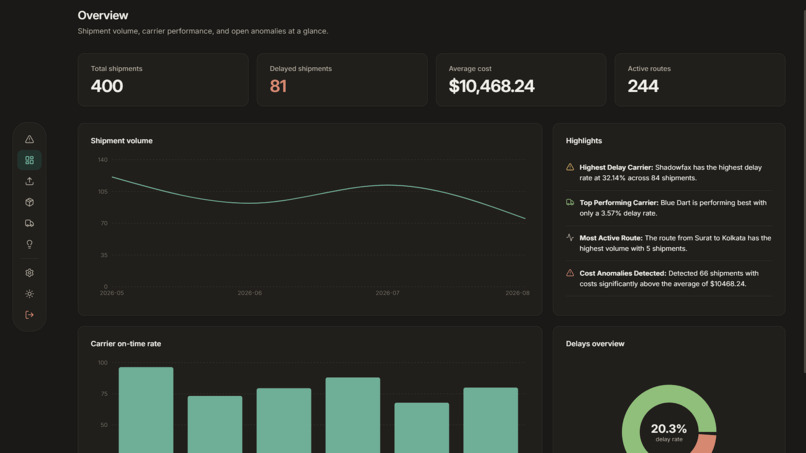
Task: Open the truck carriers icon in sidebar
Action: point(29,223)
